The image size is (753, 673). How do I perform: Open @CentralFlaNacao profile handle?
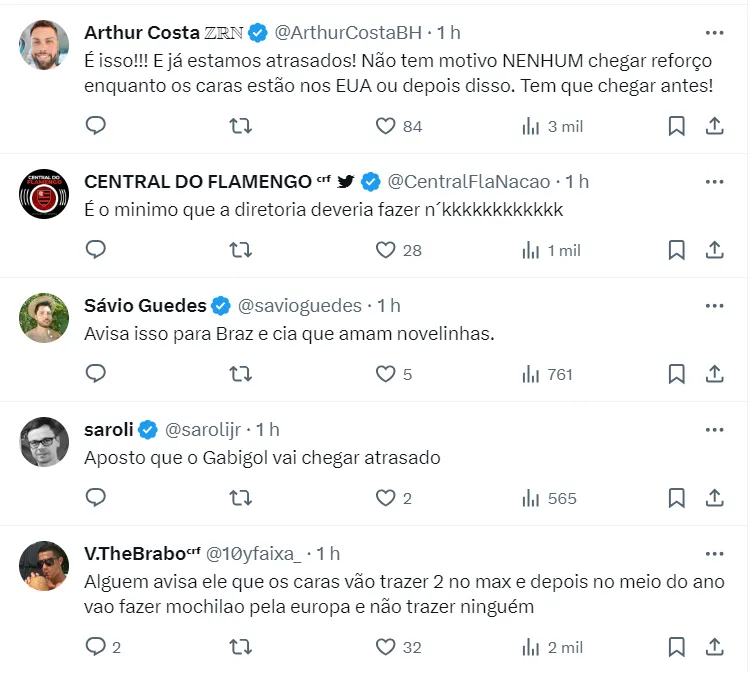click(468, 181)
